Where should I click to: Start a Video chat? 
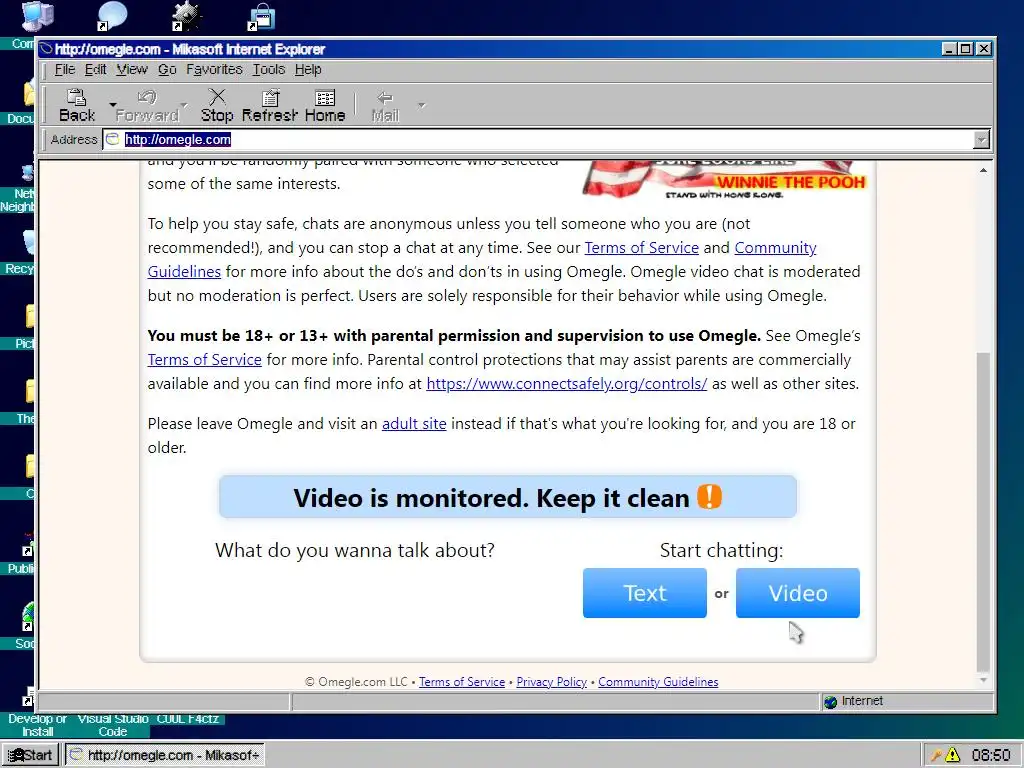pyautogui.click(x=797, y=593)
